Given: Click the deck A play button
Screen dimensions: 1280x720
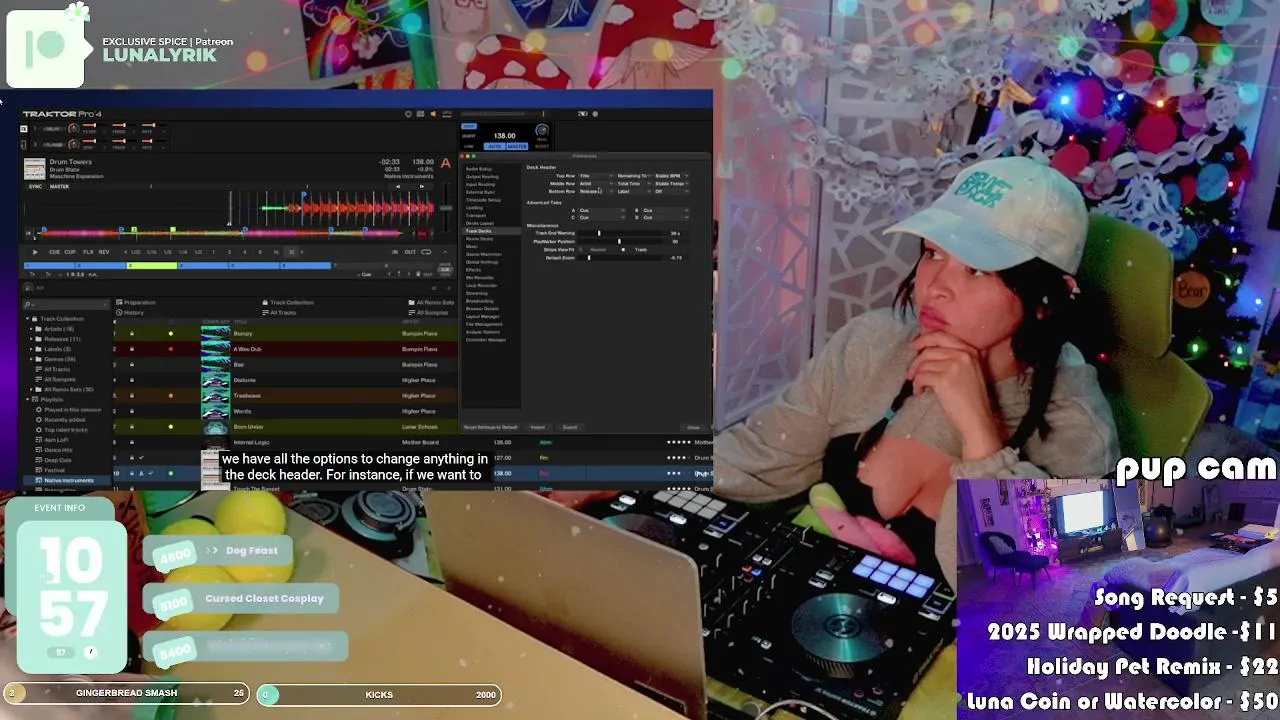Looking at the screenshot, I should 35,252.
